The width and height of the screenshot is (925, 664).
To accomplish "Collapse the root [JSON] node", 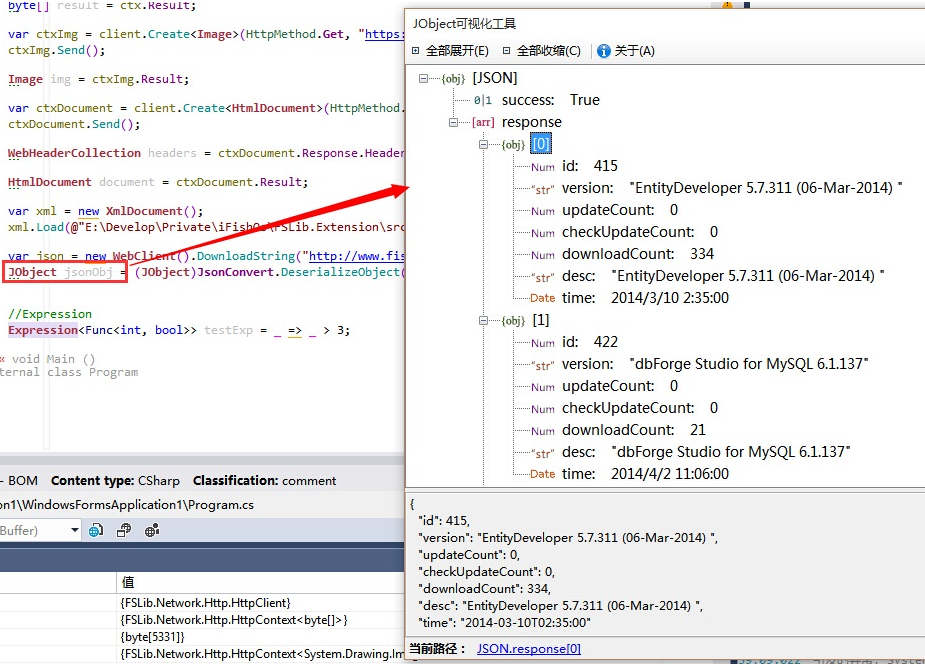I will [423, 78].
